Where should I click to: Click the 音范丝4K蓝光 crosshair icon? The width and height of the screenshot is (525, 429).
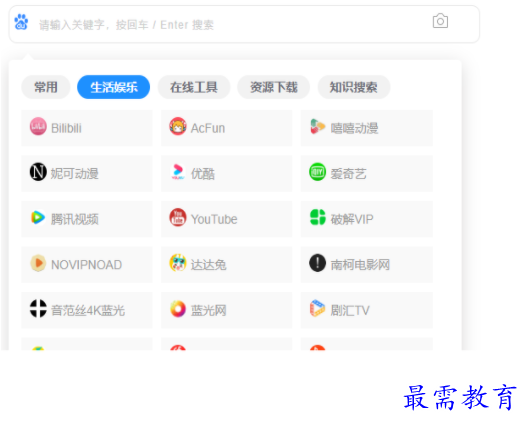(38, 308)
